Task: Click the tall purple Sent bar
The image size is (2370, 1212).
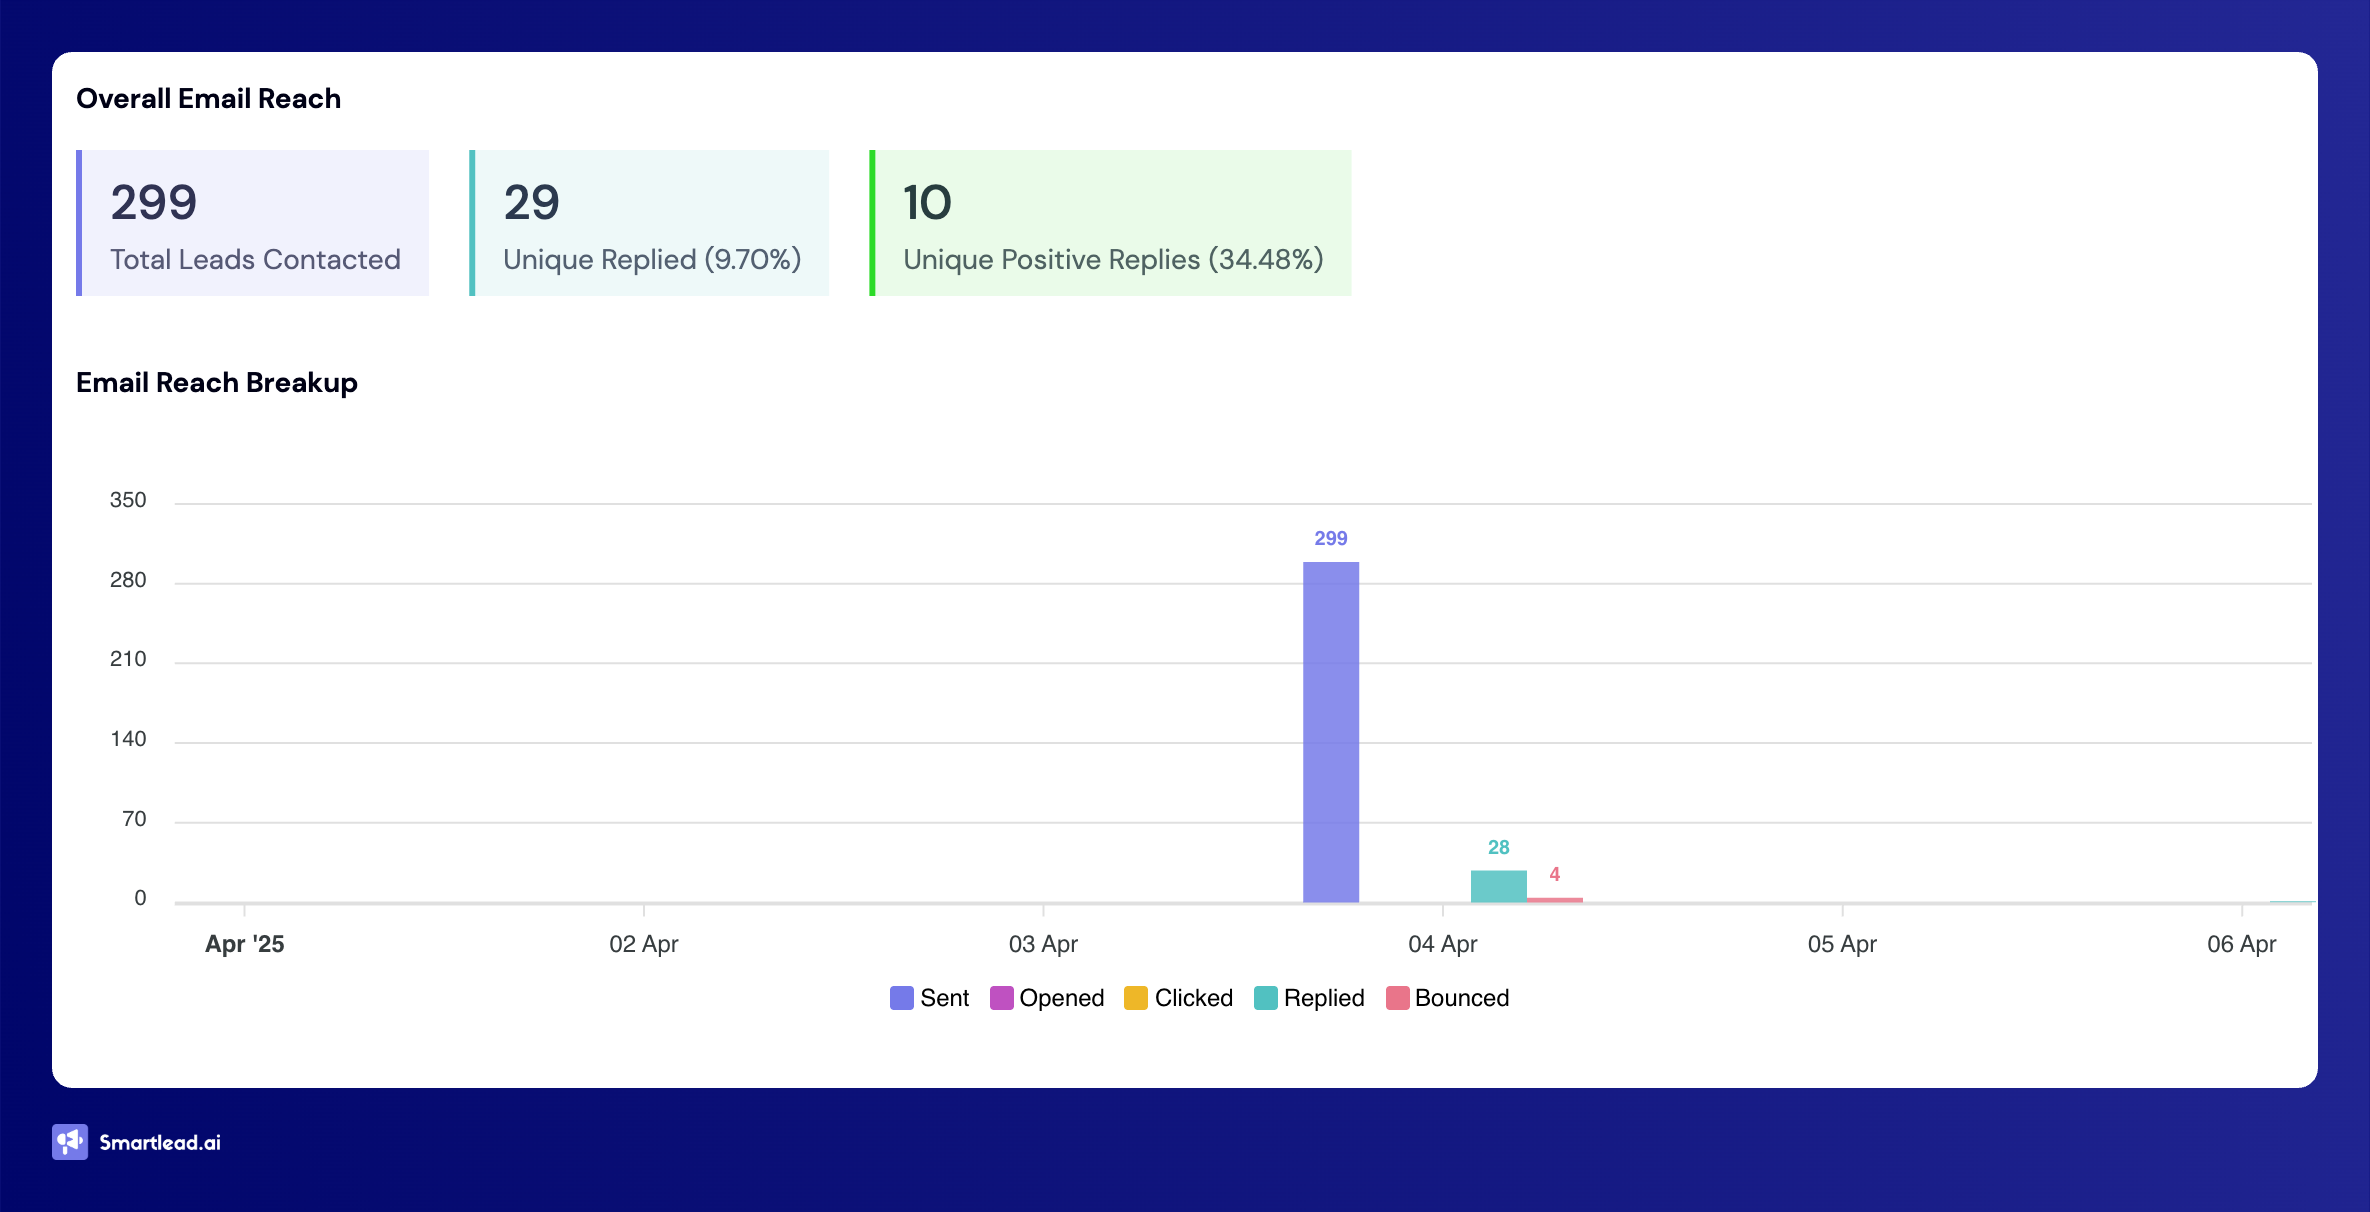Action: point(1330,732)
